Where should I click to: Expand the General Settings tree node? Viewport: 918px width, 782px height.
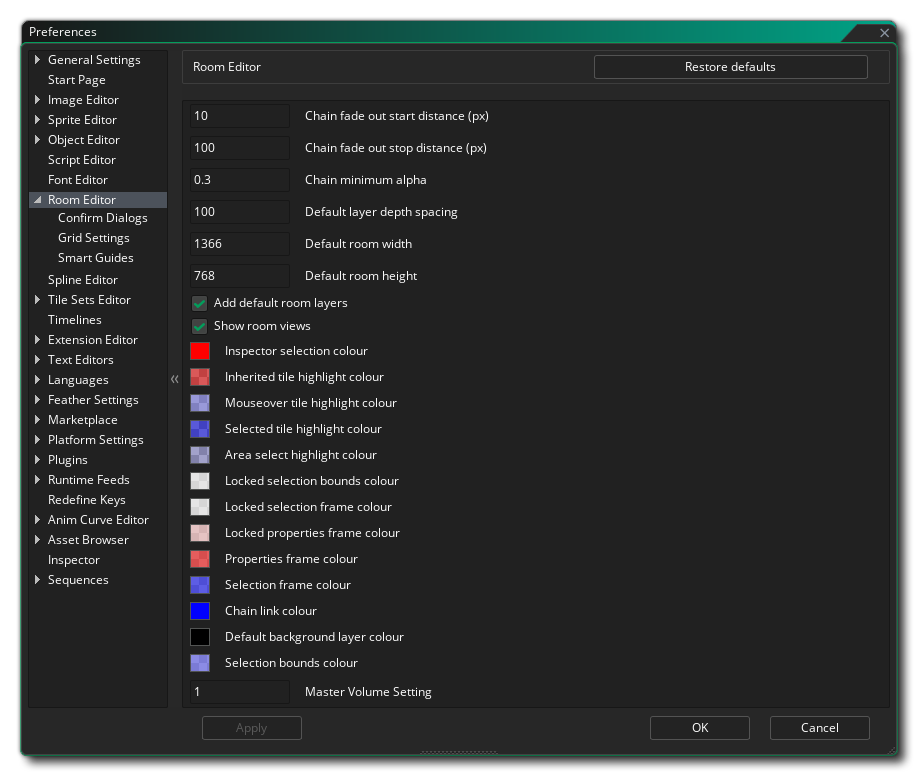pyautogui.click(x=37, y=60)
